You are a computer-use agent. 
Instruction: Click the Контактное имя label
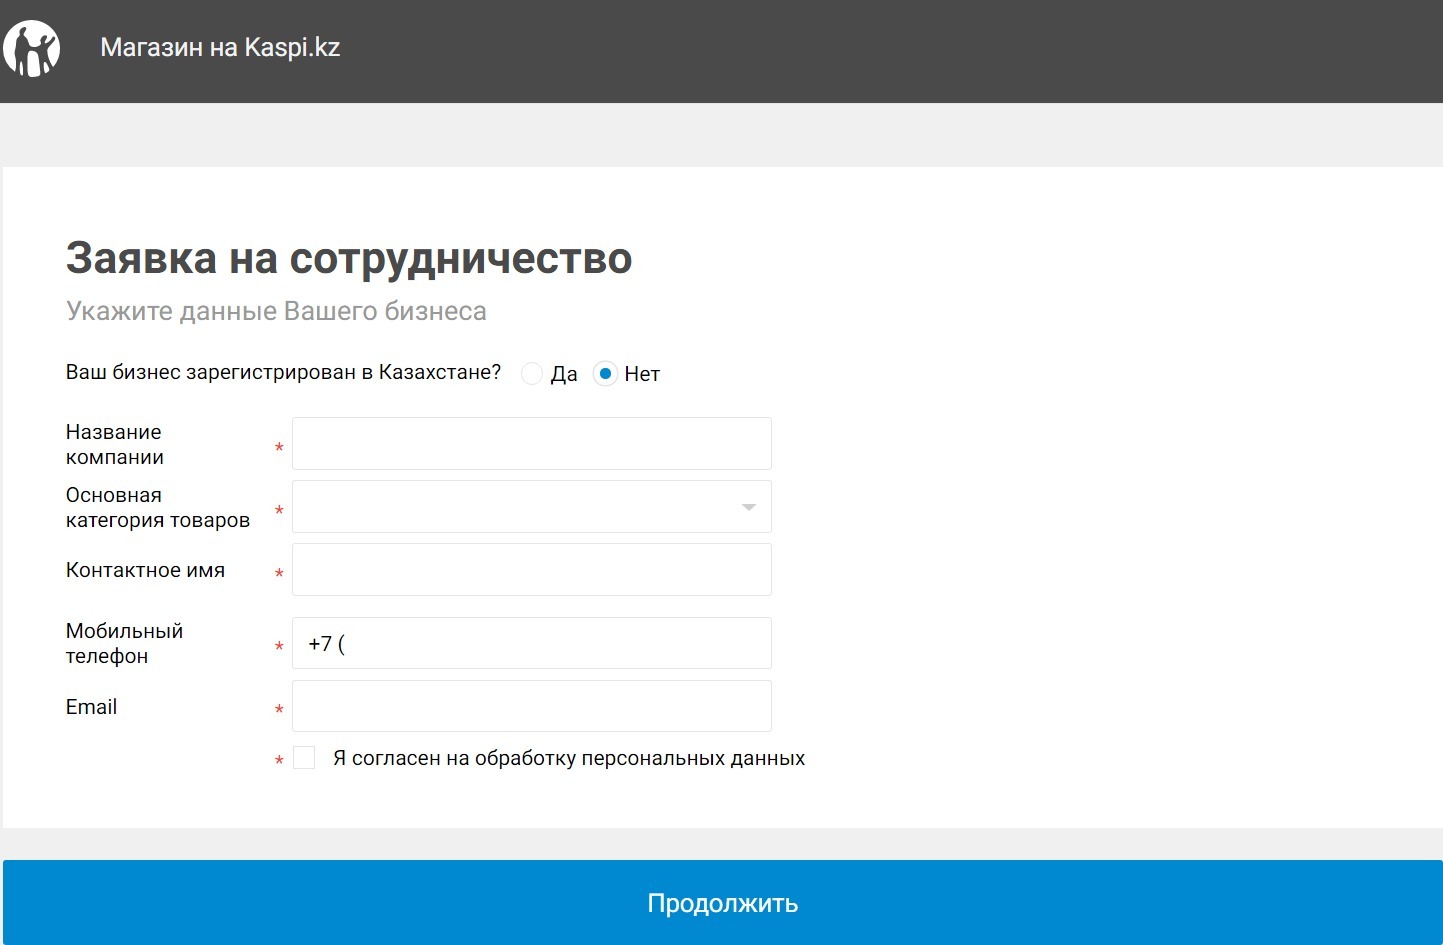145,570
